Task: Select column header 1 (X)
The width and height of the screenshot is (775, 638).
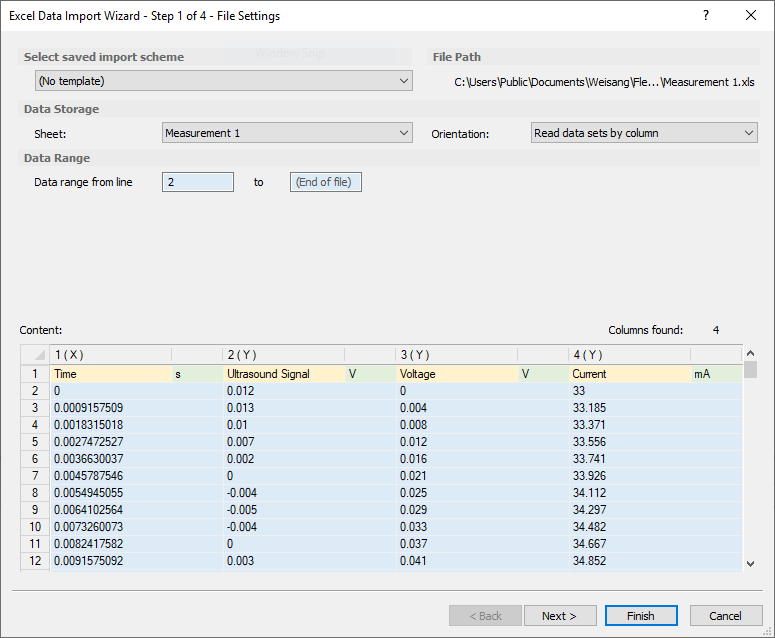Action: (111, 355)
